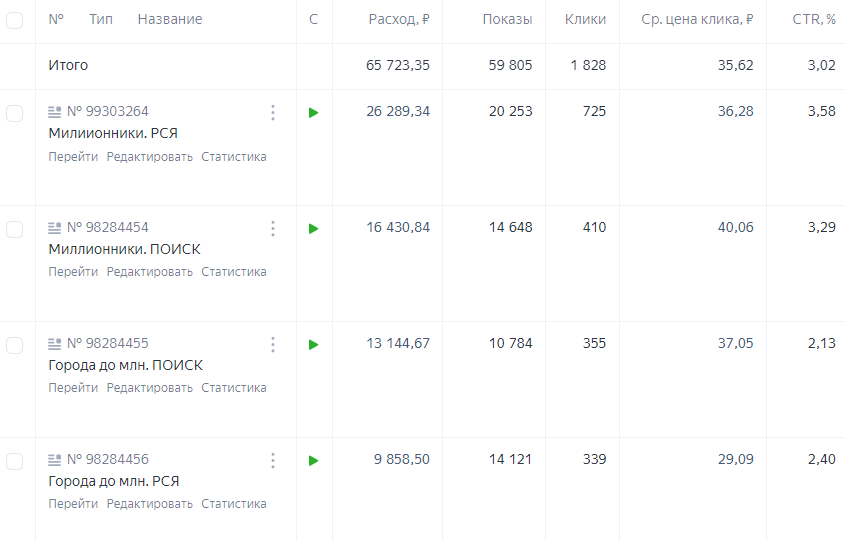Check the box for Милиионники. РСЯ campaign
Image resolution: width=845 pixels, height=541 pixels.
point(15,113)
